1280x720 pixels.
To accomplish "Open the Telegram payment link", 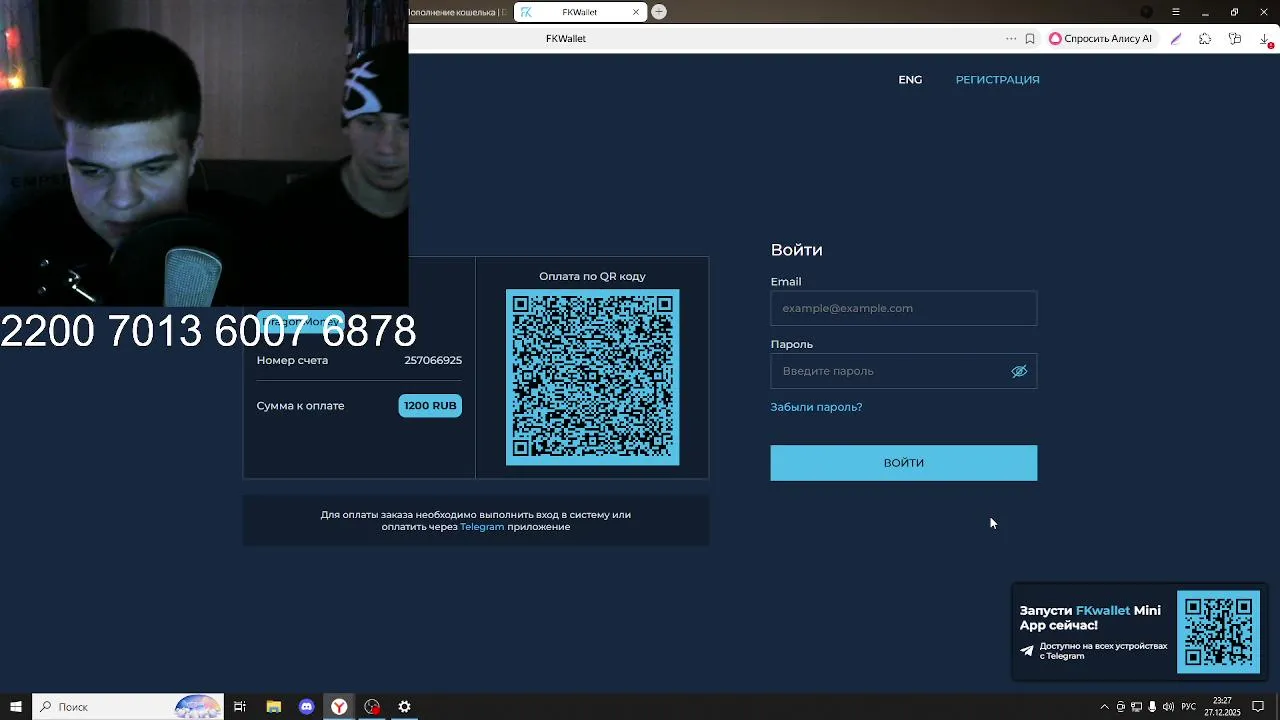I will [x=482, y=527].
